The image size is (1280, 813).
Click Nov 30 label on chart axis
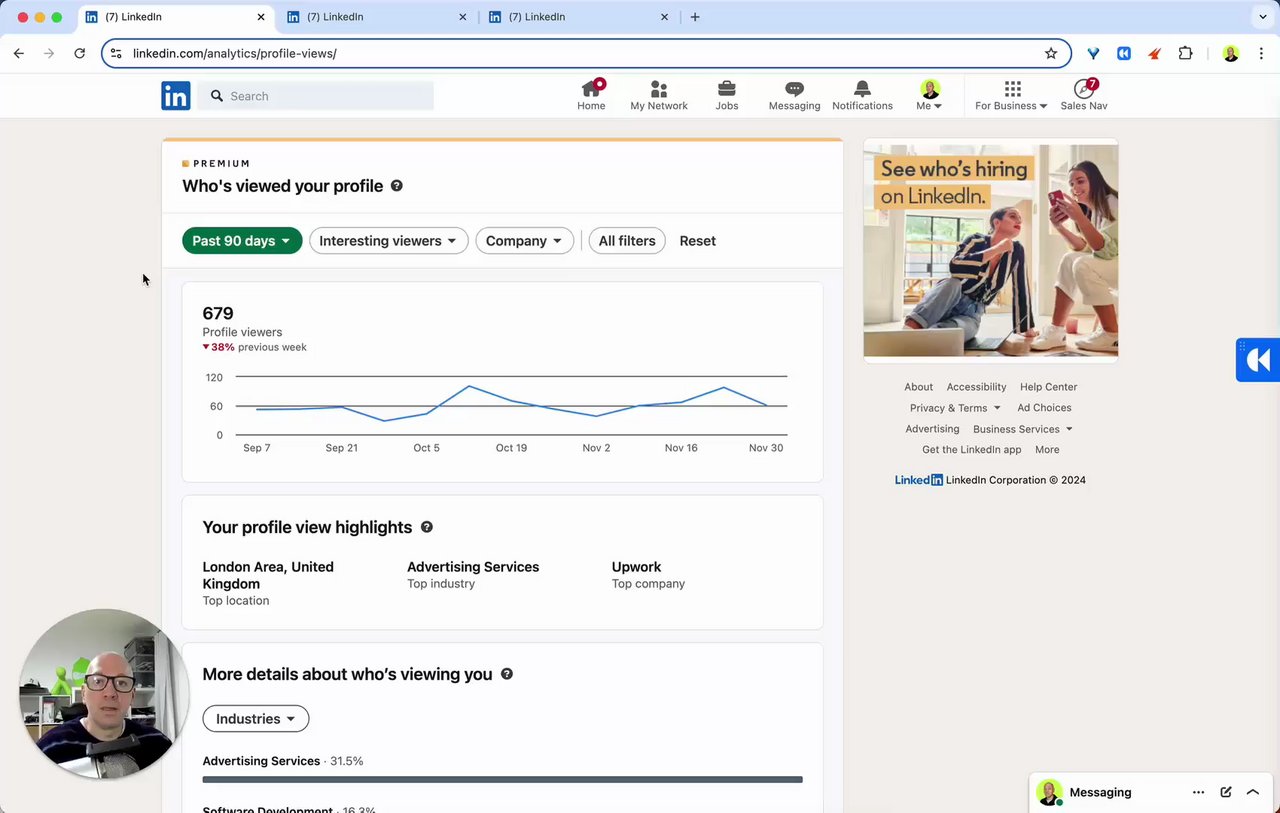click(x=766, y=448)
